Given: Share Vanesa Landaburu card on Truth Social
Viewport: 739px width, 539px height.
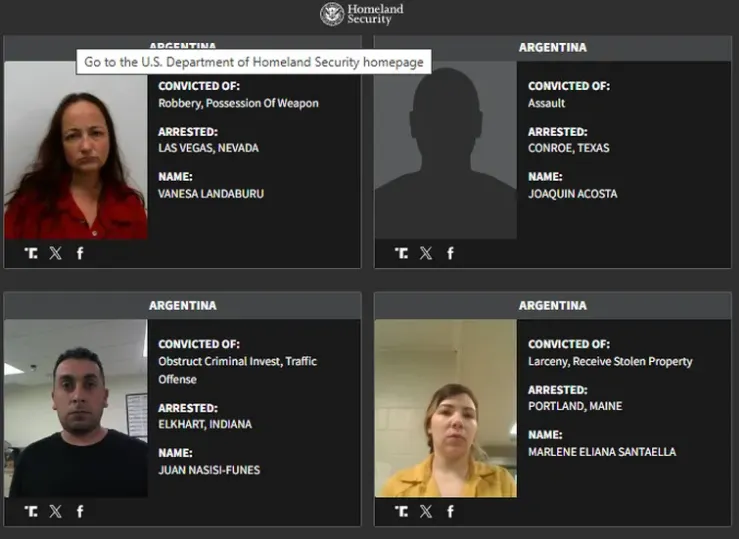Looking at the screenshot, I should pos(31,253).
